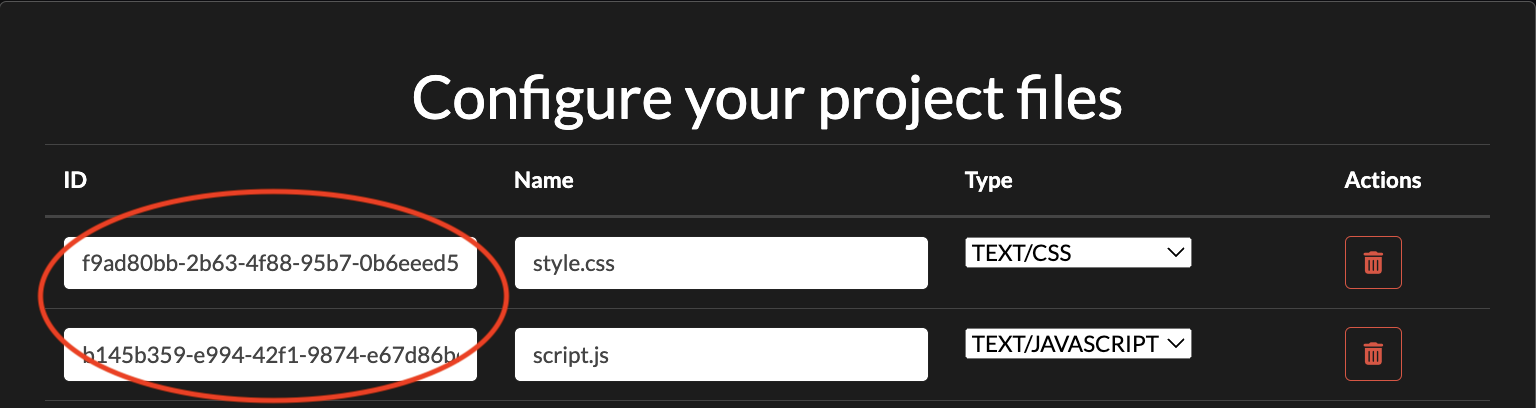Click the ID column header

pyautogui.click(x=74, y=181)
